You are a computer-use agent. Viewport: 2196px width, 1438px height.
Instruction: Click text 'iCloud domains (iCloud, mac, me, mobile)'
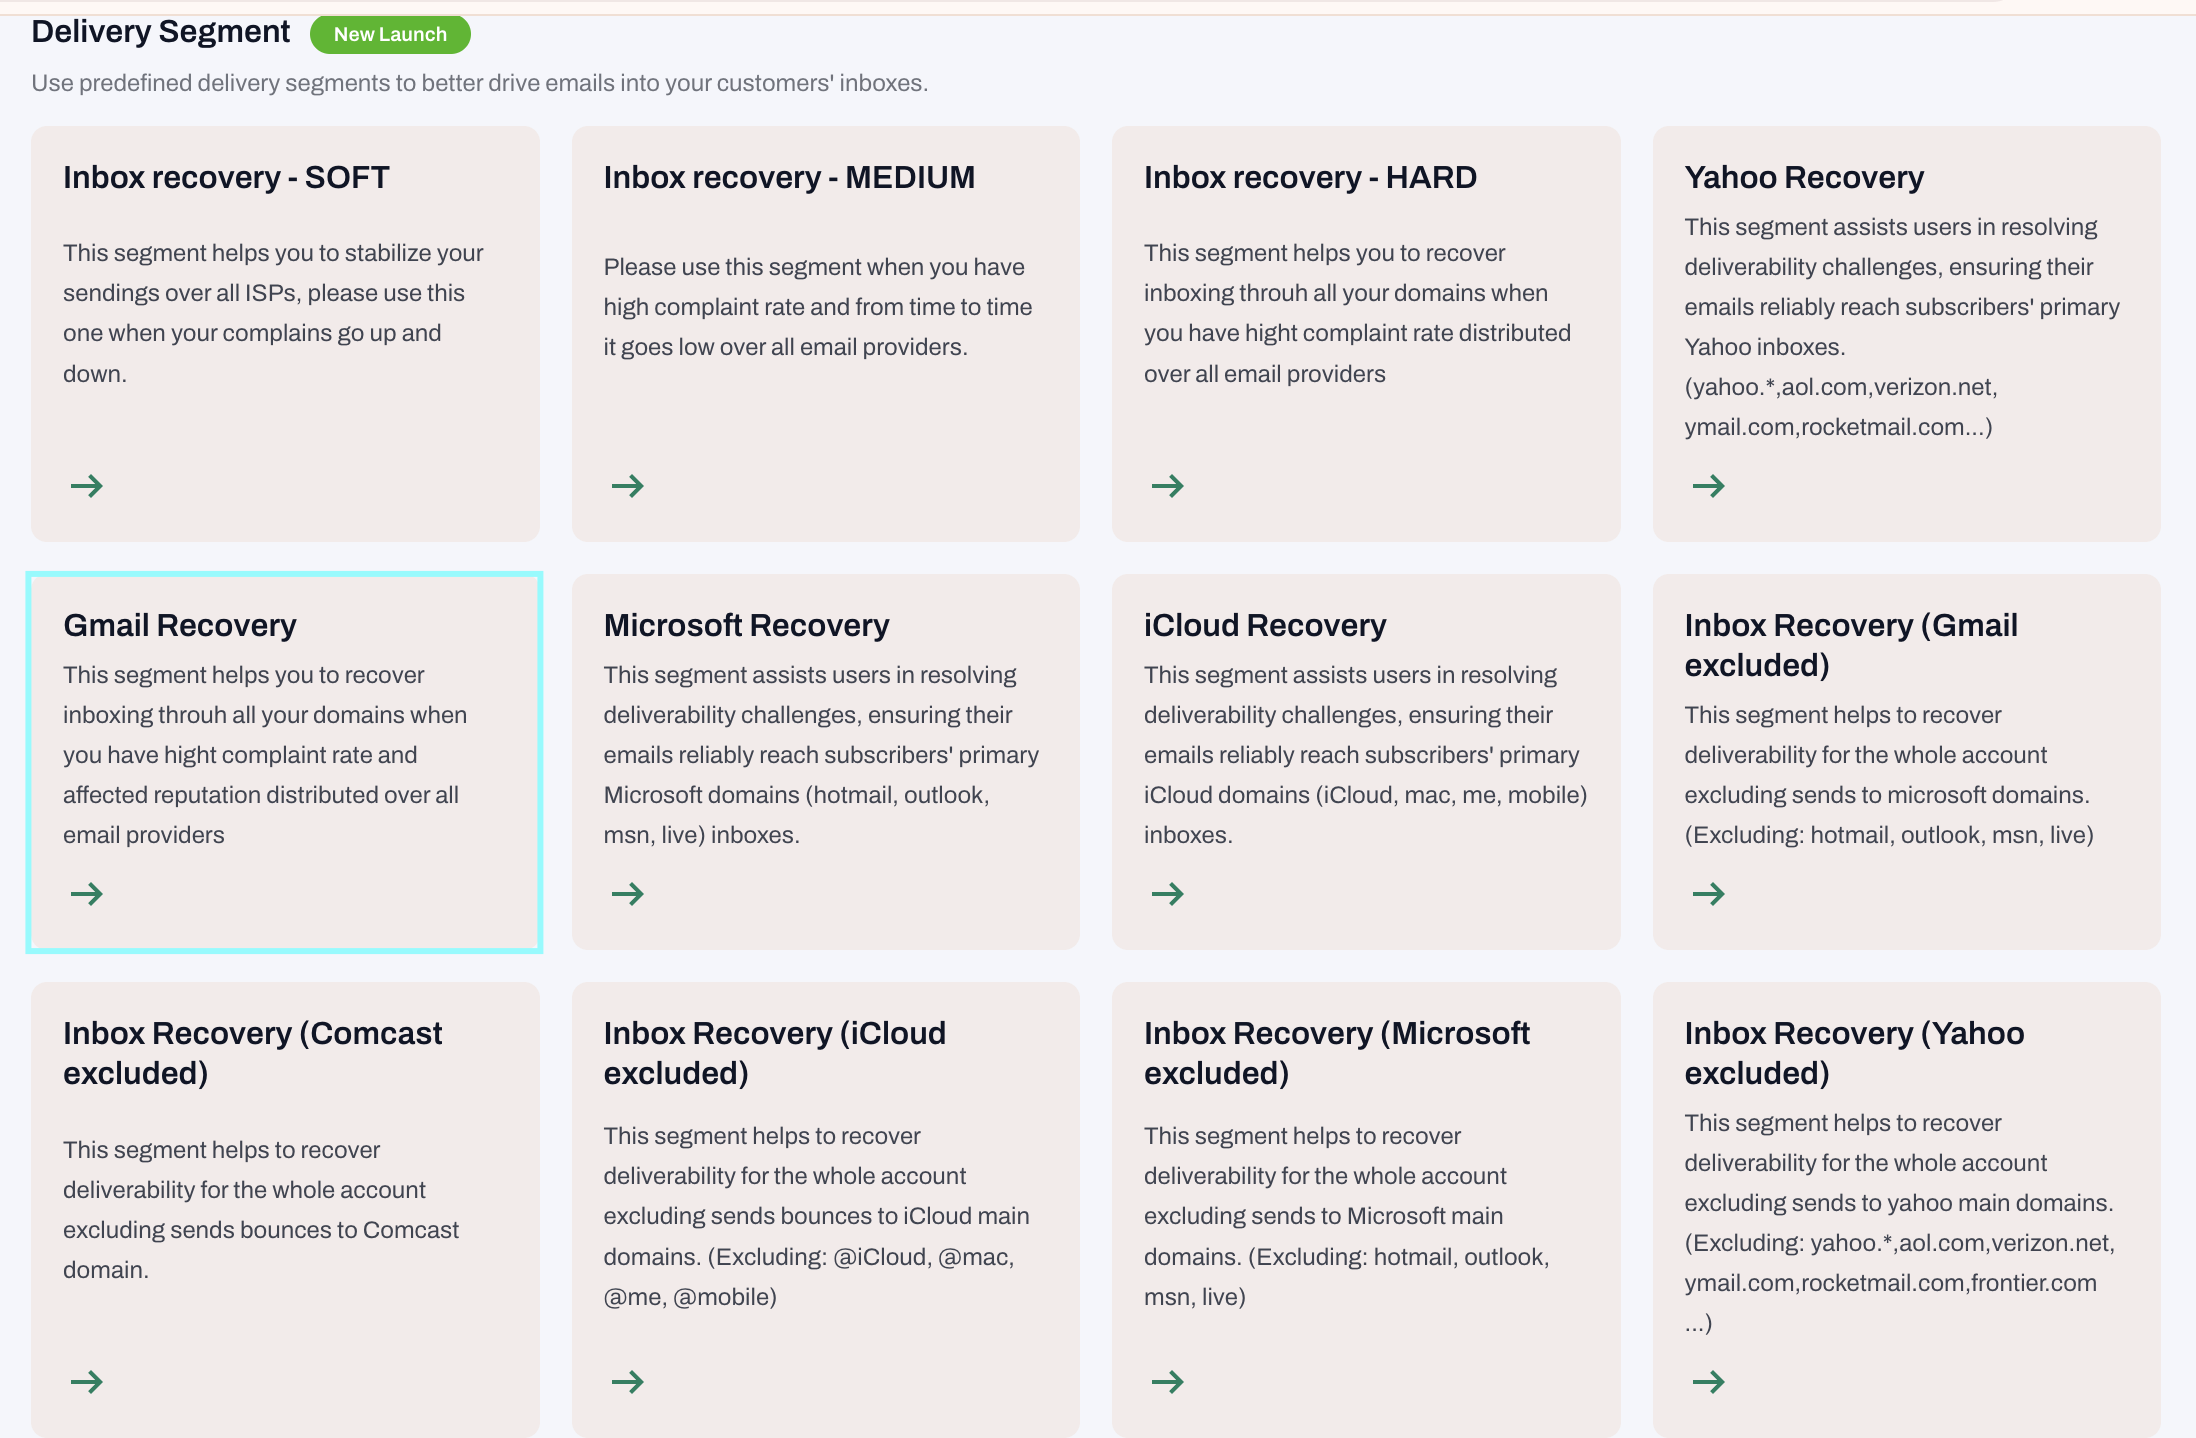(x=1366, y=795)
